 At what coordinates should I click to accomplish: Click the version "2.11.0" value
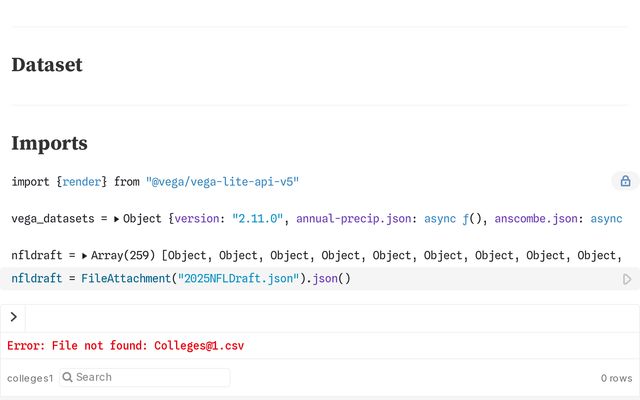coord(259,218)
